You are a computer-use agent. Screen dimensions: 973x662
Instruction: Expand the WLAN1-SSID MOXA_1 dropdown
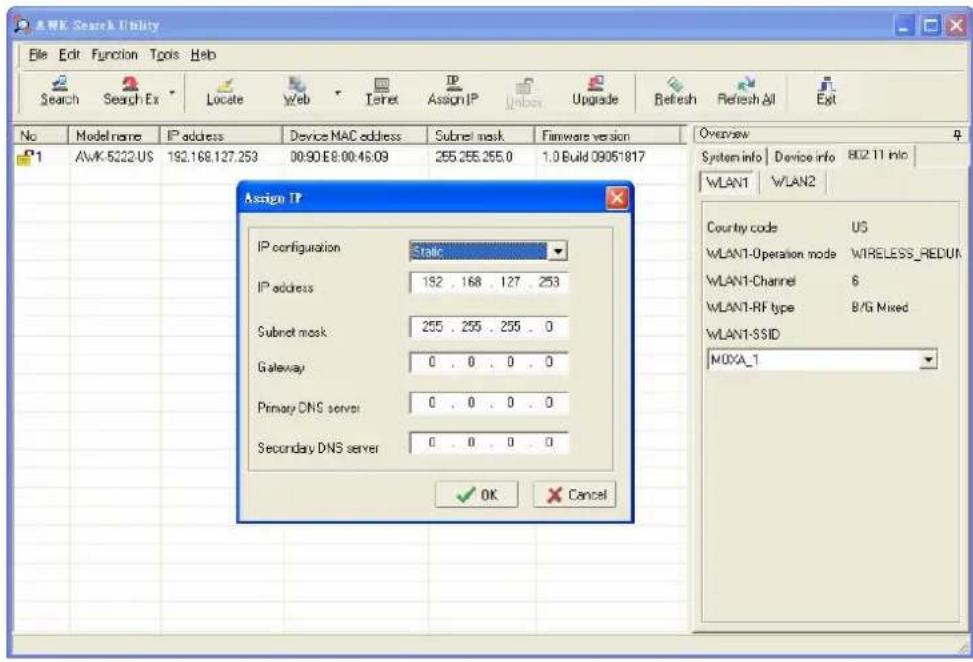(928, 360)
